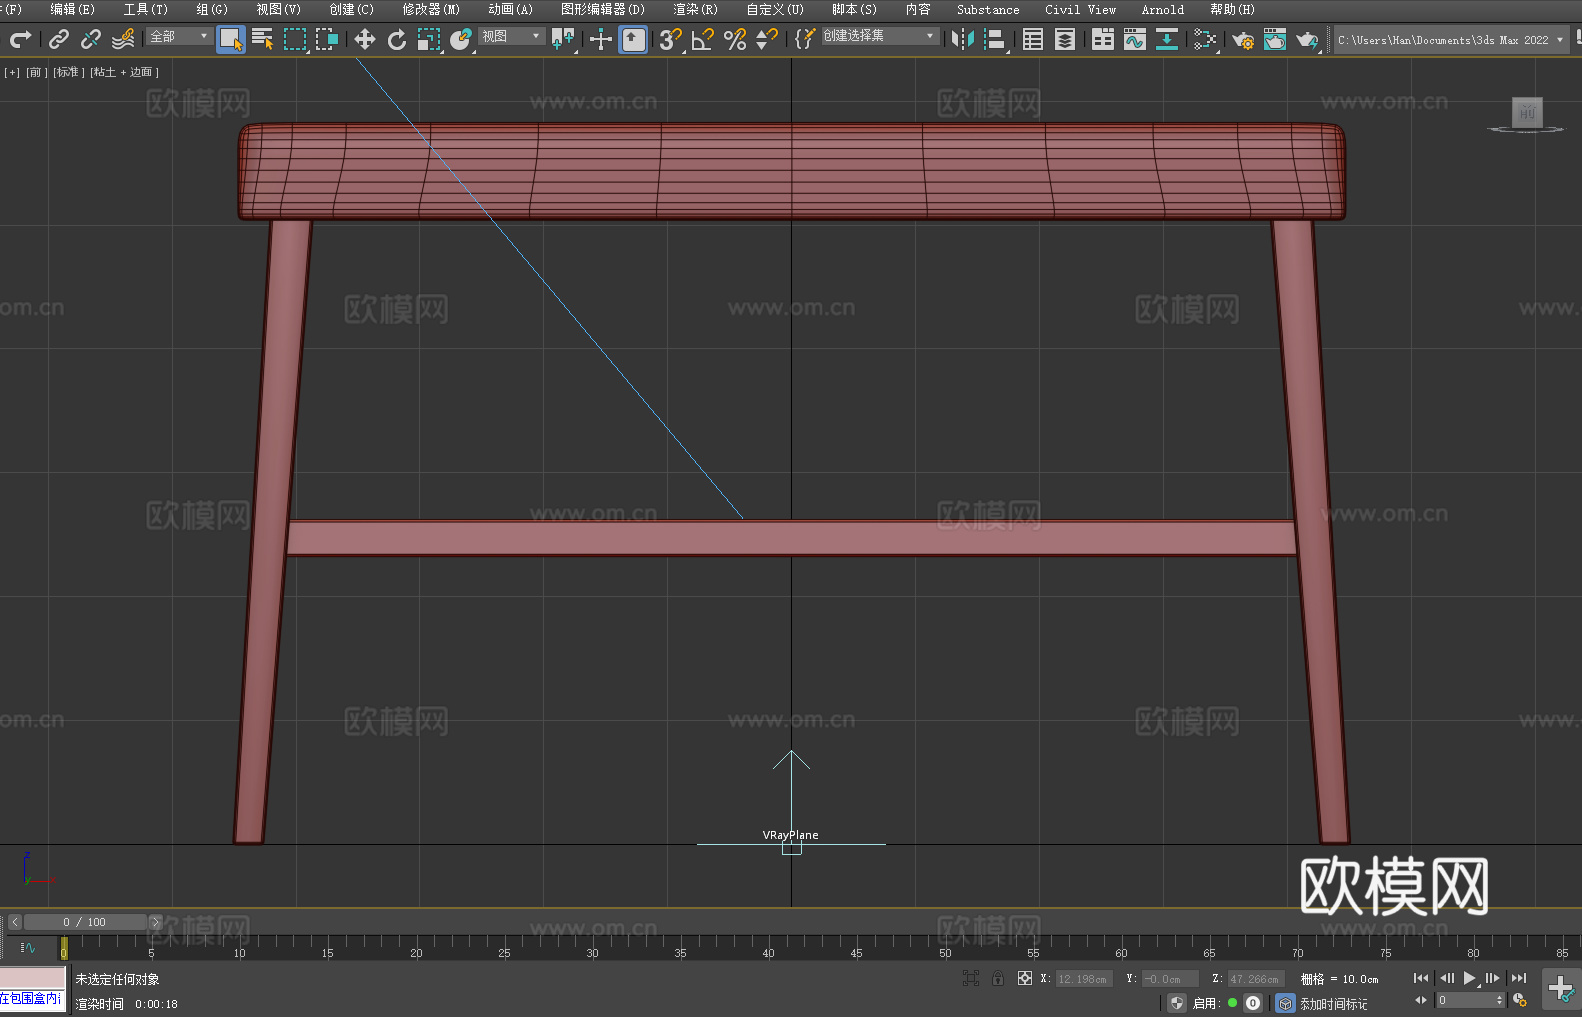Click the [标准] viewport shading label
This screenshot has width=1582, height=1017.
coord(69,72)
